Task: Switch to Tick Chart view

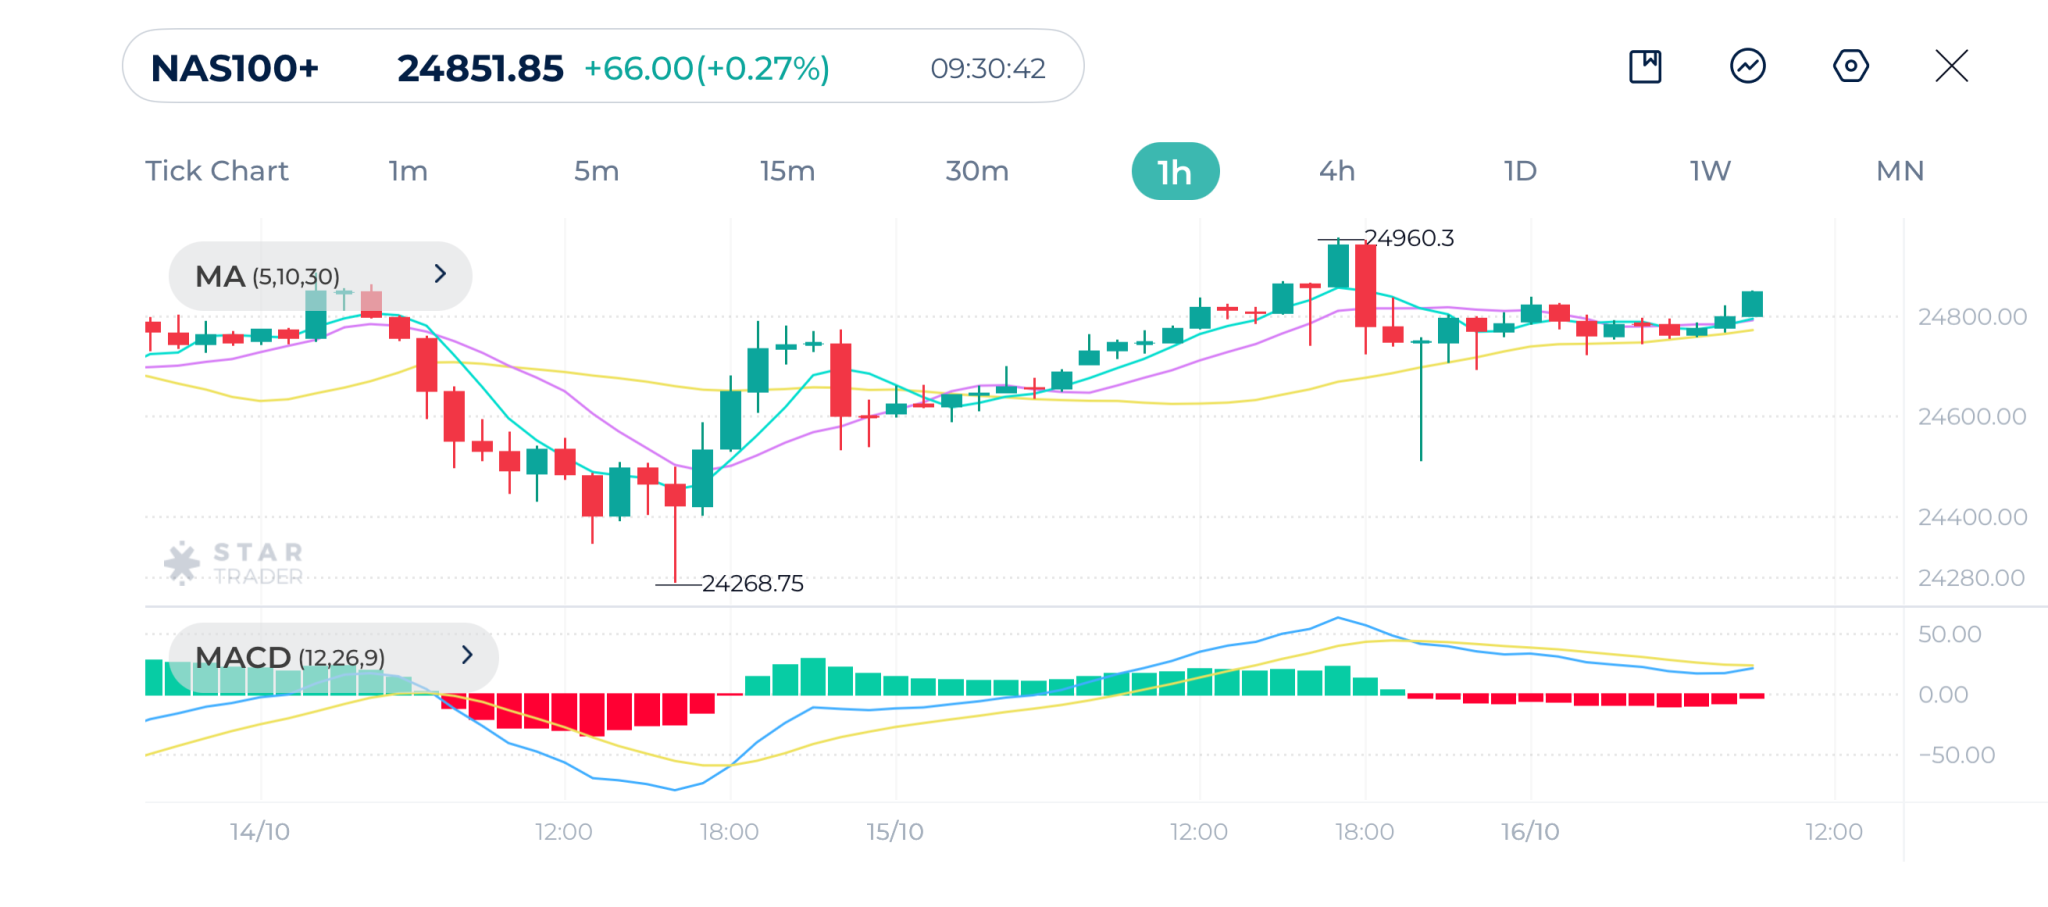Action: point(217,171)
